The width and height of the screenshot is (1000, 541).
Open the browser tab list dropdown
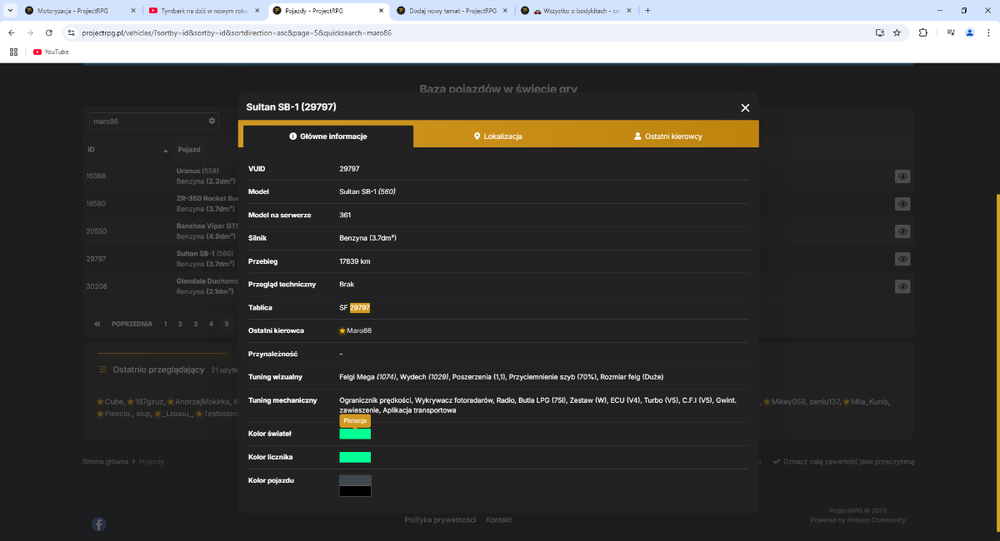pyautogui.click(x=10, y=11)
